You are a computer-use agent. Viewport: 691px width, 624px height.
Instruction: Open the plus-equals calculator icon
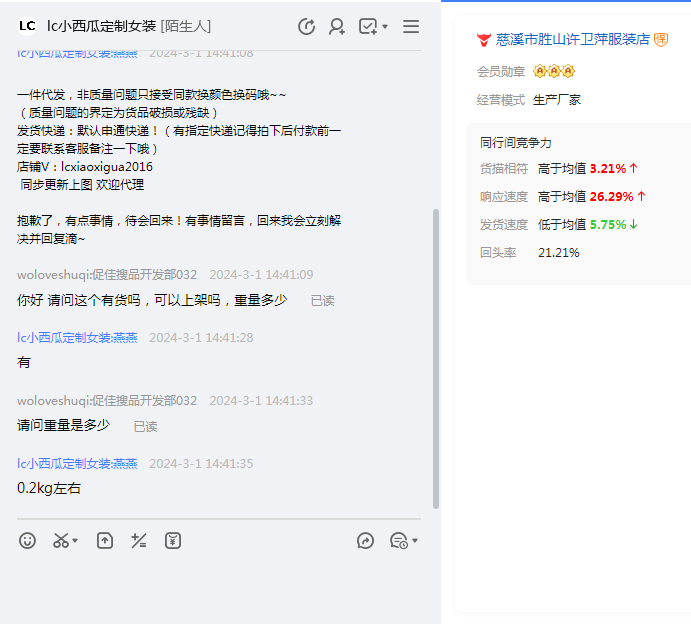[x=139, y=541]
